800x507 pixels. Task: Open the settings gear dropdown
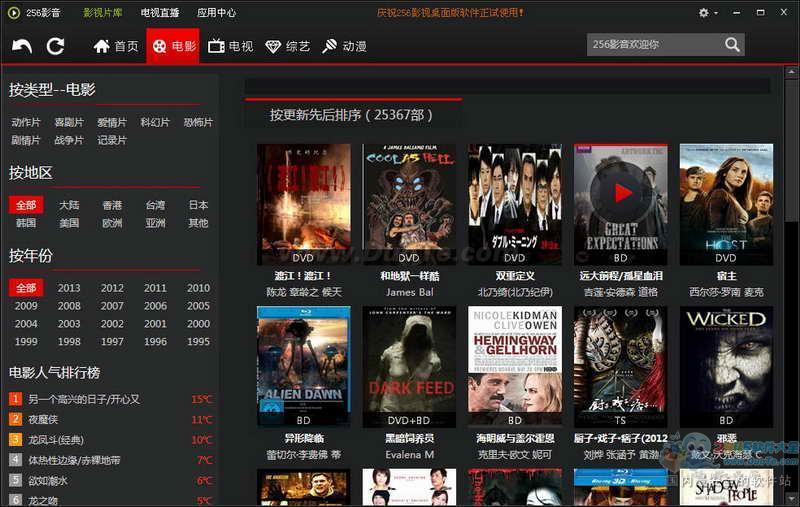click(x=707, y=13)
